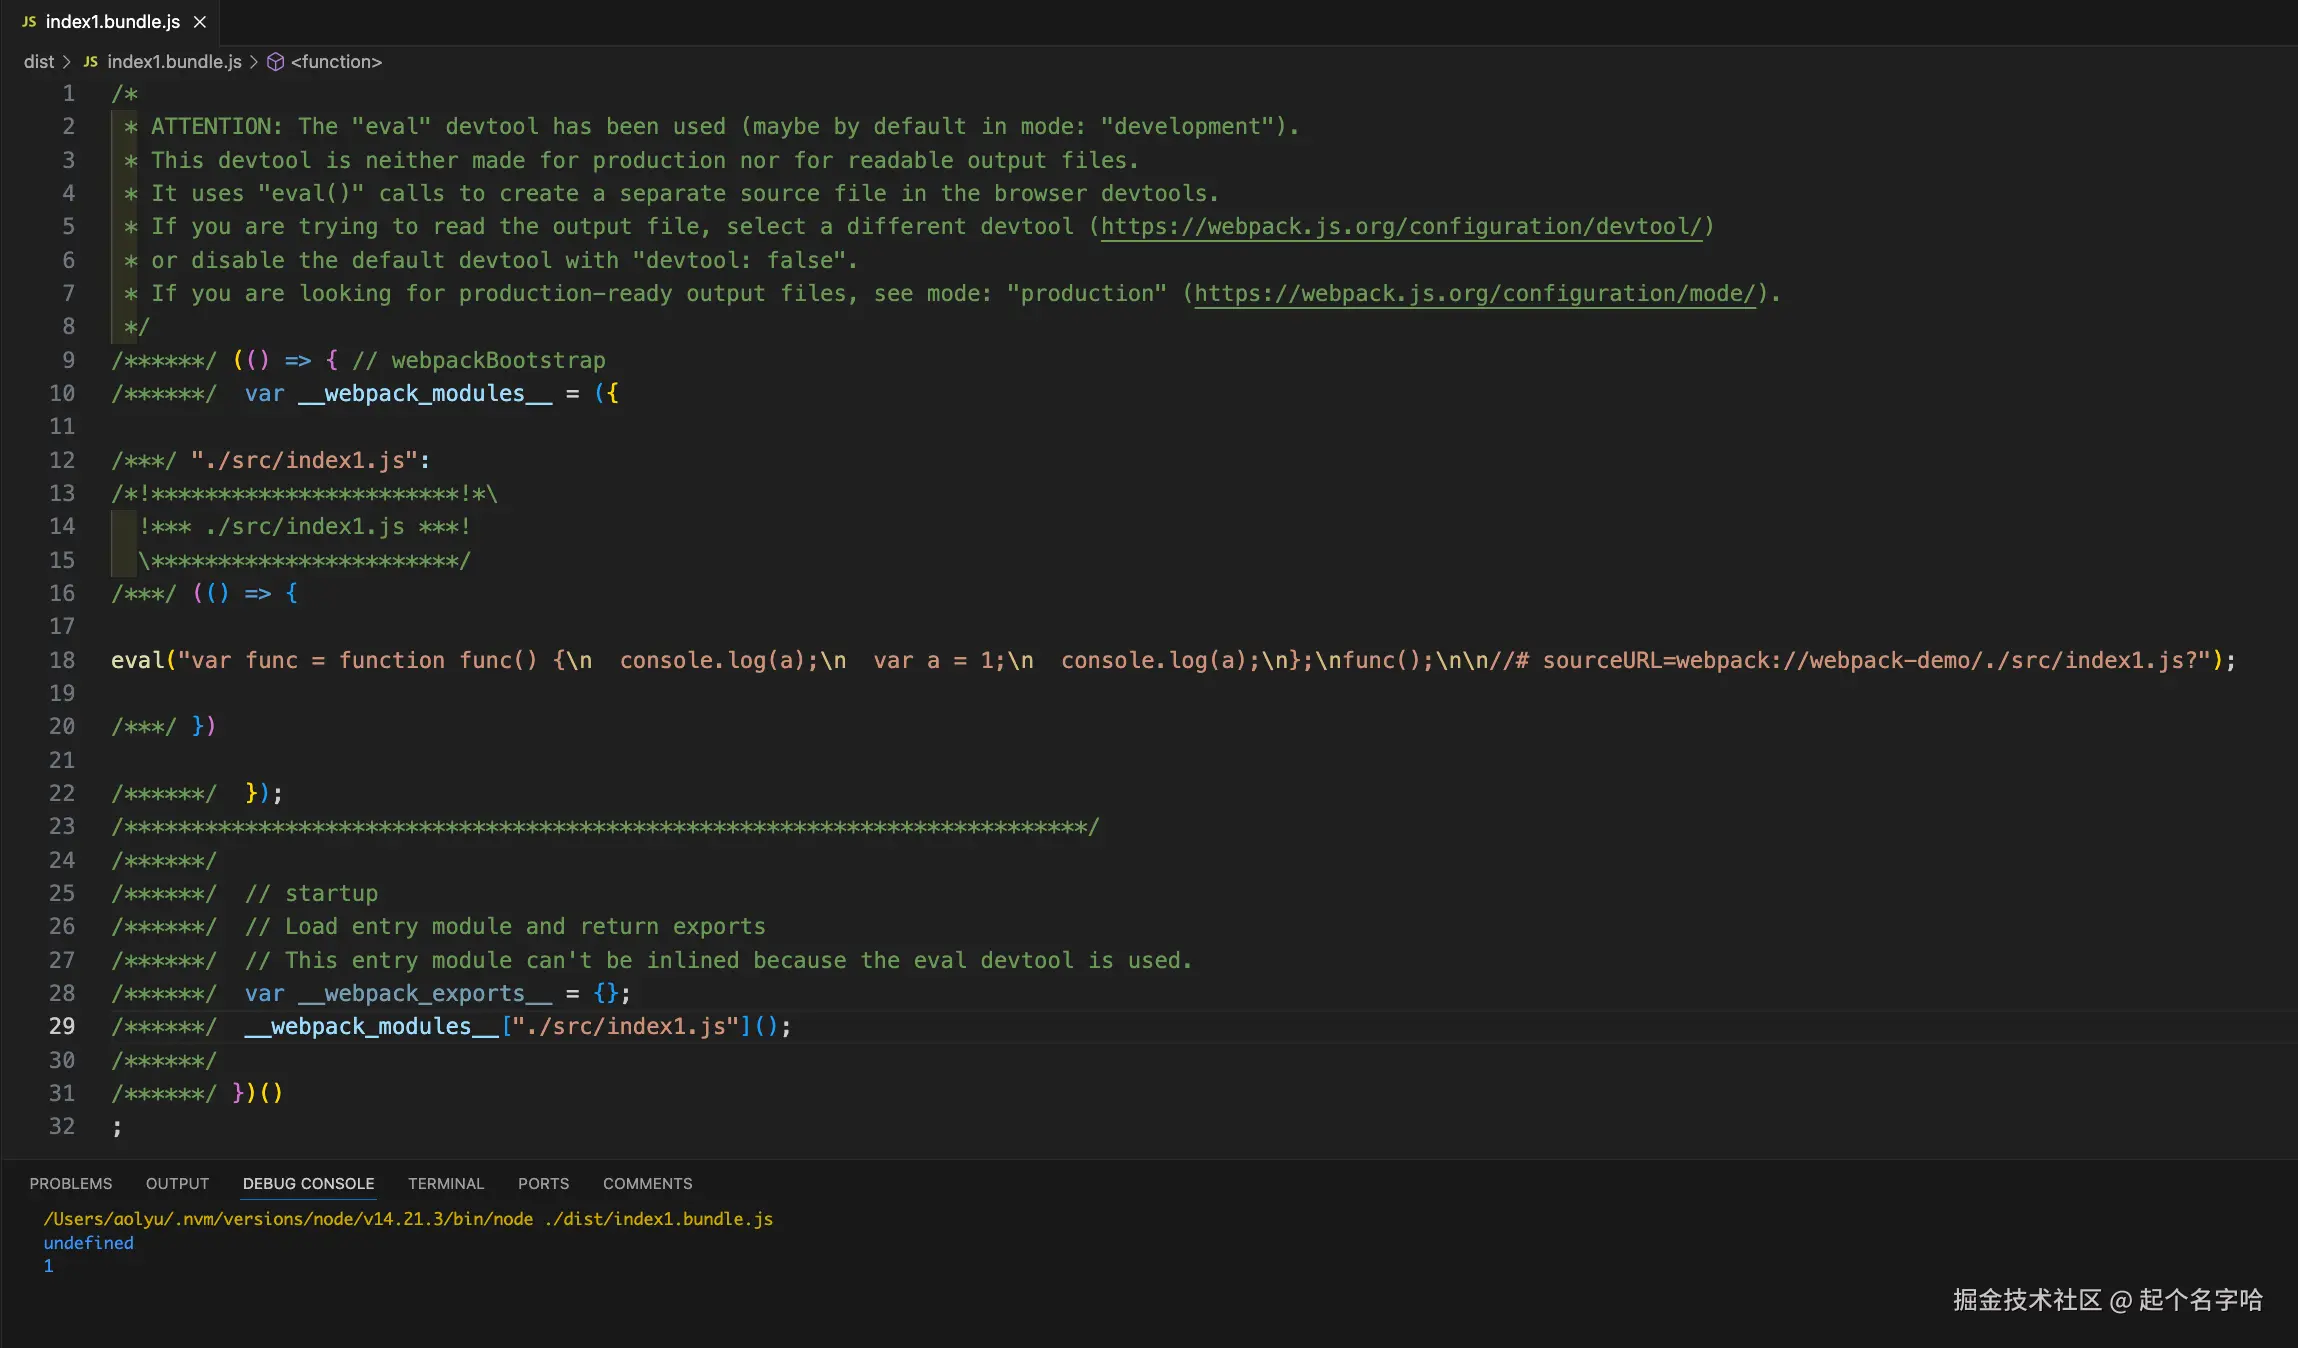Open the TERMINAL panel tab

[445, 1183]
